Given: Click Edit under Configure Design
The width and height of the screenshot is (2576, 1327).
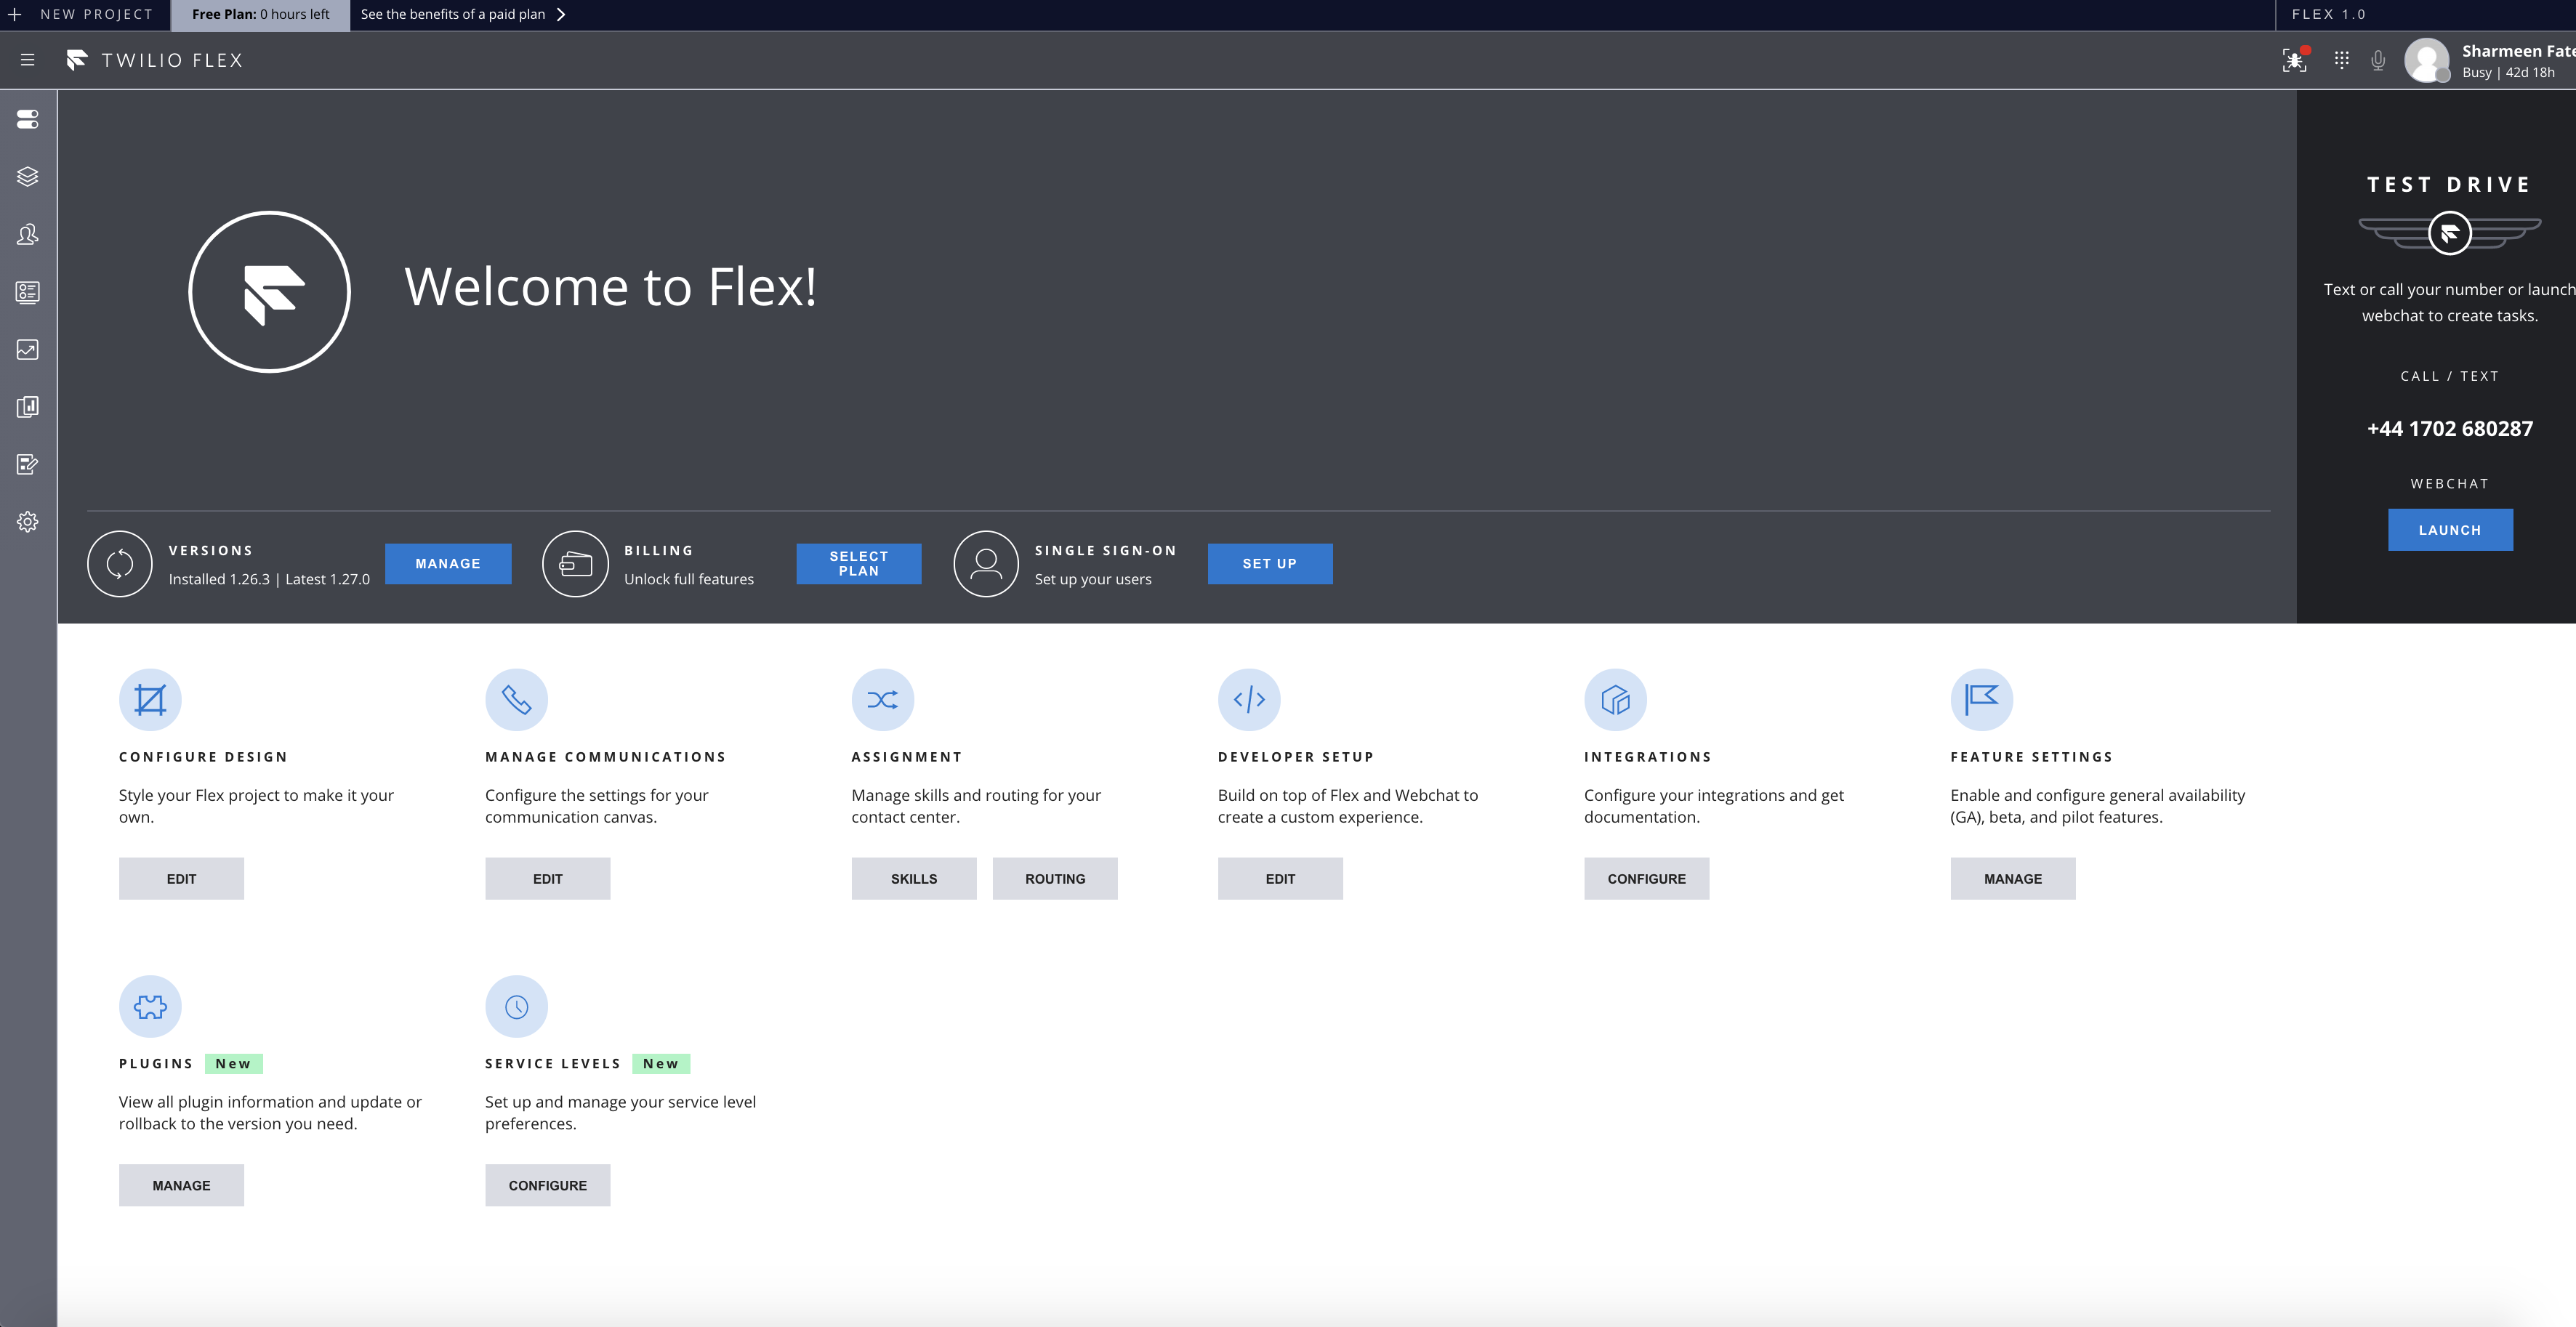Looking at the screenshot, I should pos(181,879).
